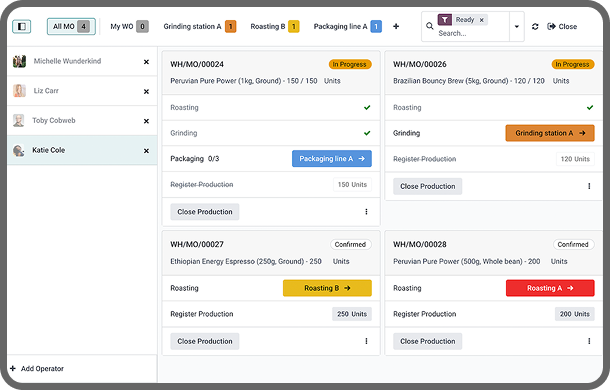The width and height of the screenshot is (610, 390).
Task: Switch to the My WO tab
Action: pos(129,26)
